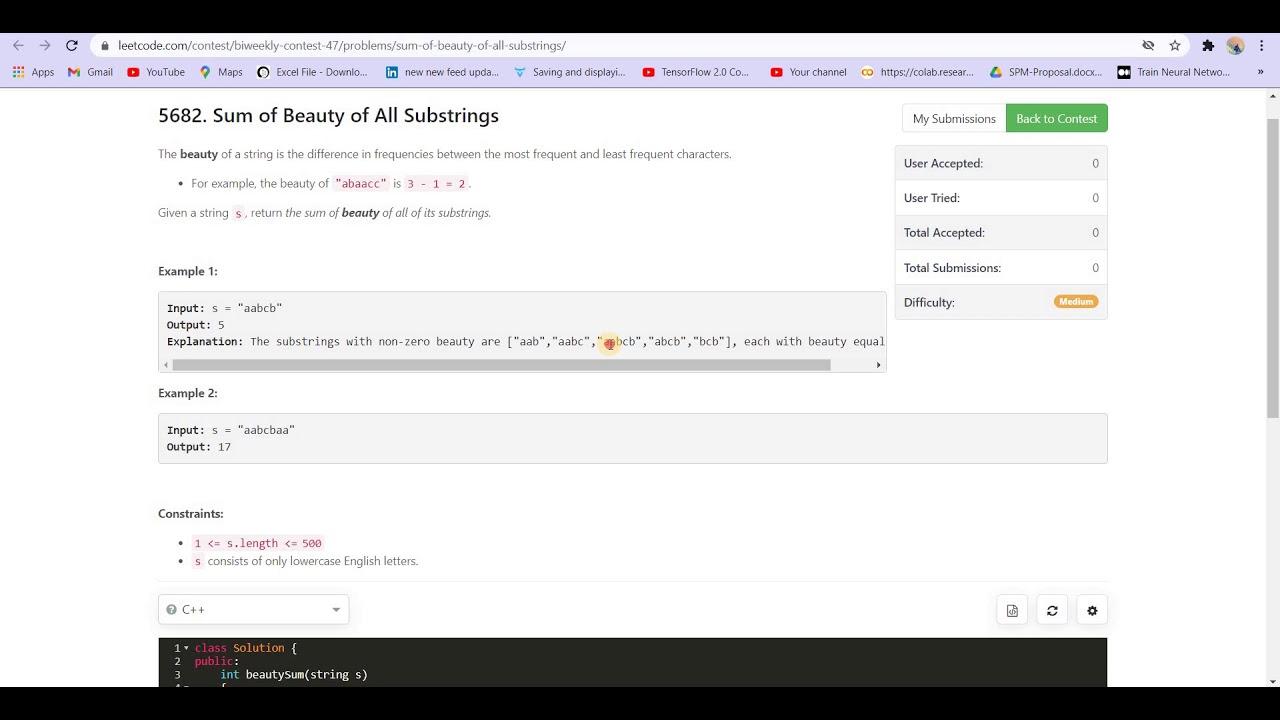Open the Extensions puzzle icon

pos(1208,45)
